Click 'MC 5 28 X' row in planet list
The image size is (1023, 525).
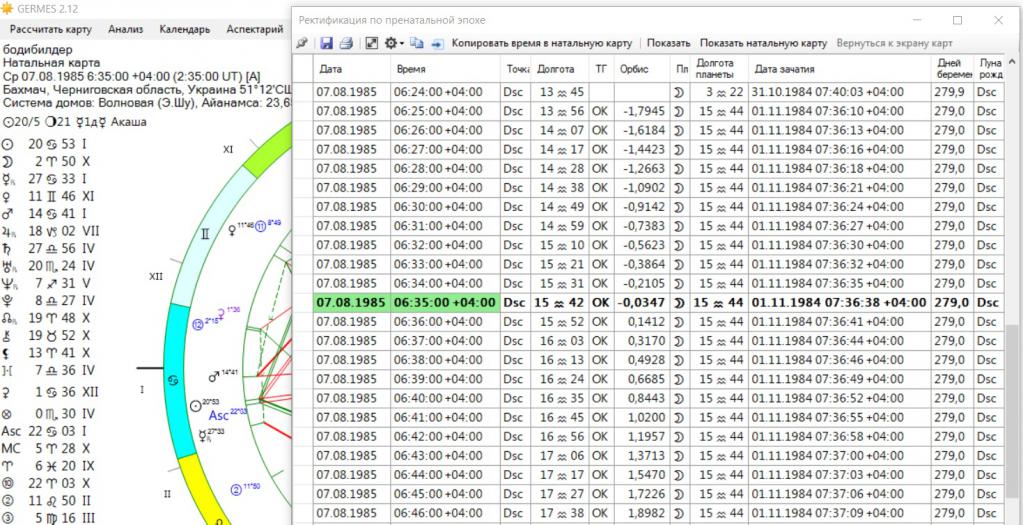(x=46, y=449)
